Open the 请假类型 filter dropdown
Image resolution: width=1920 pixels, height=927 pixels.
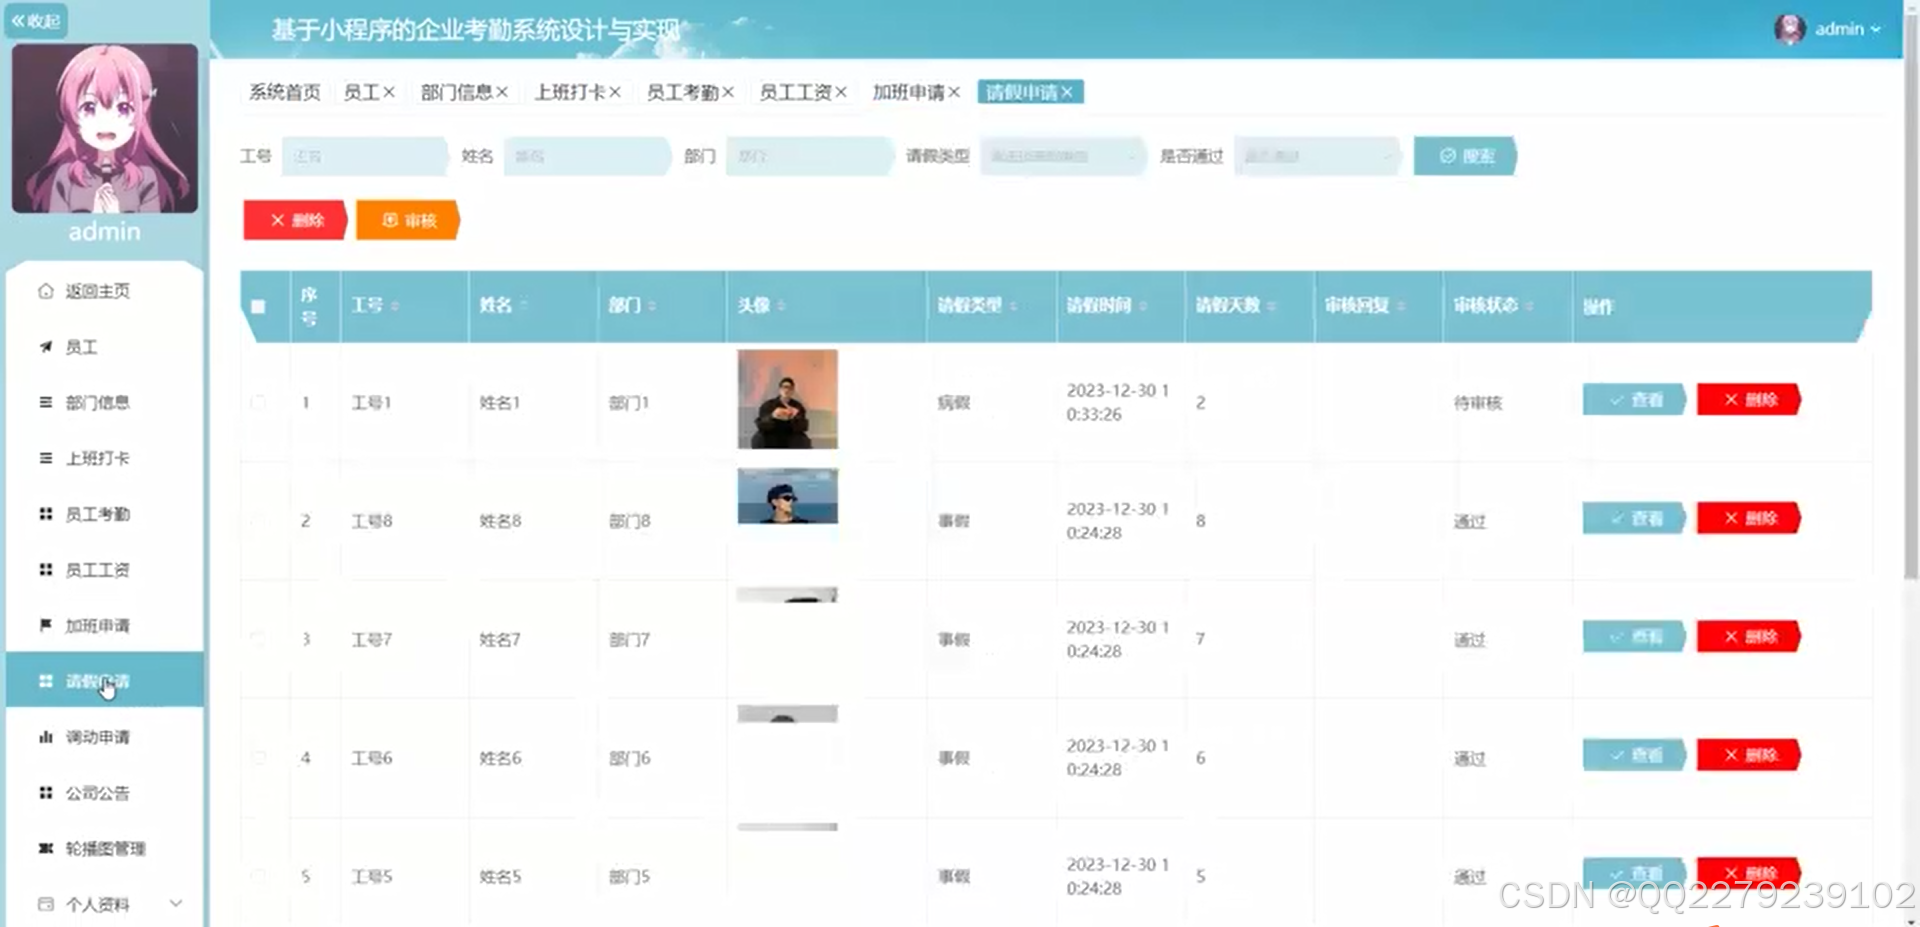1061,156
